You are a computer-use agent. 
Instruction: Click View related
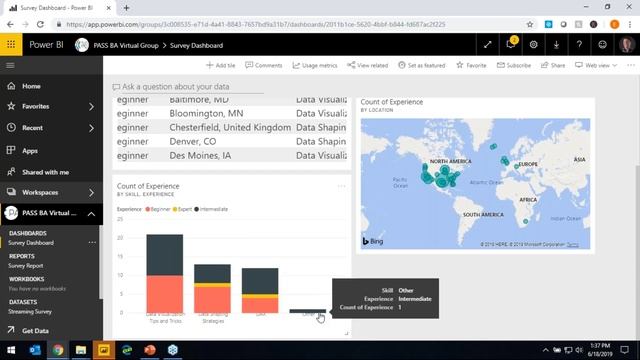pos(367,65)
